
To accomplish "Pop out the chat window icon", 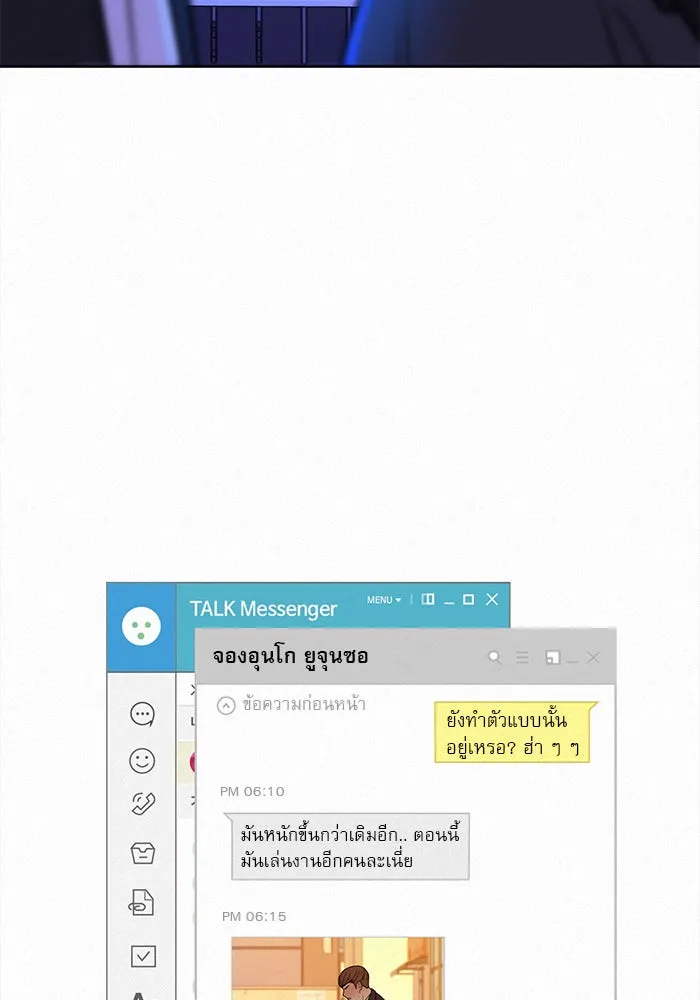I will (x=553, y=657).
